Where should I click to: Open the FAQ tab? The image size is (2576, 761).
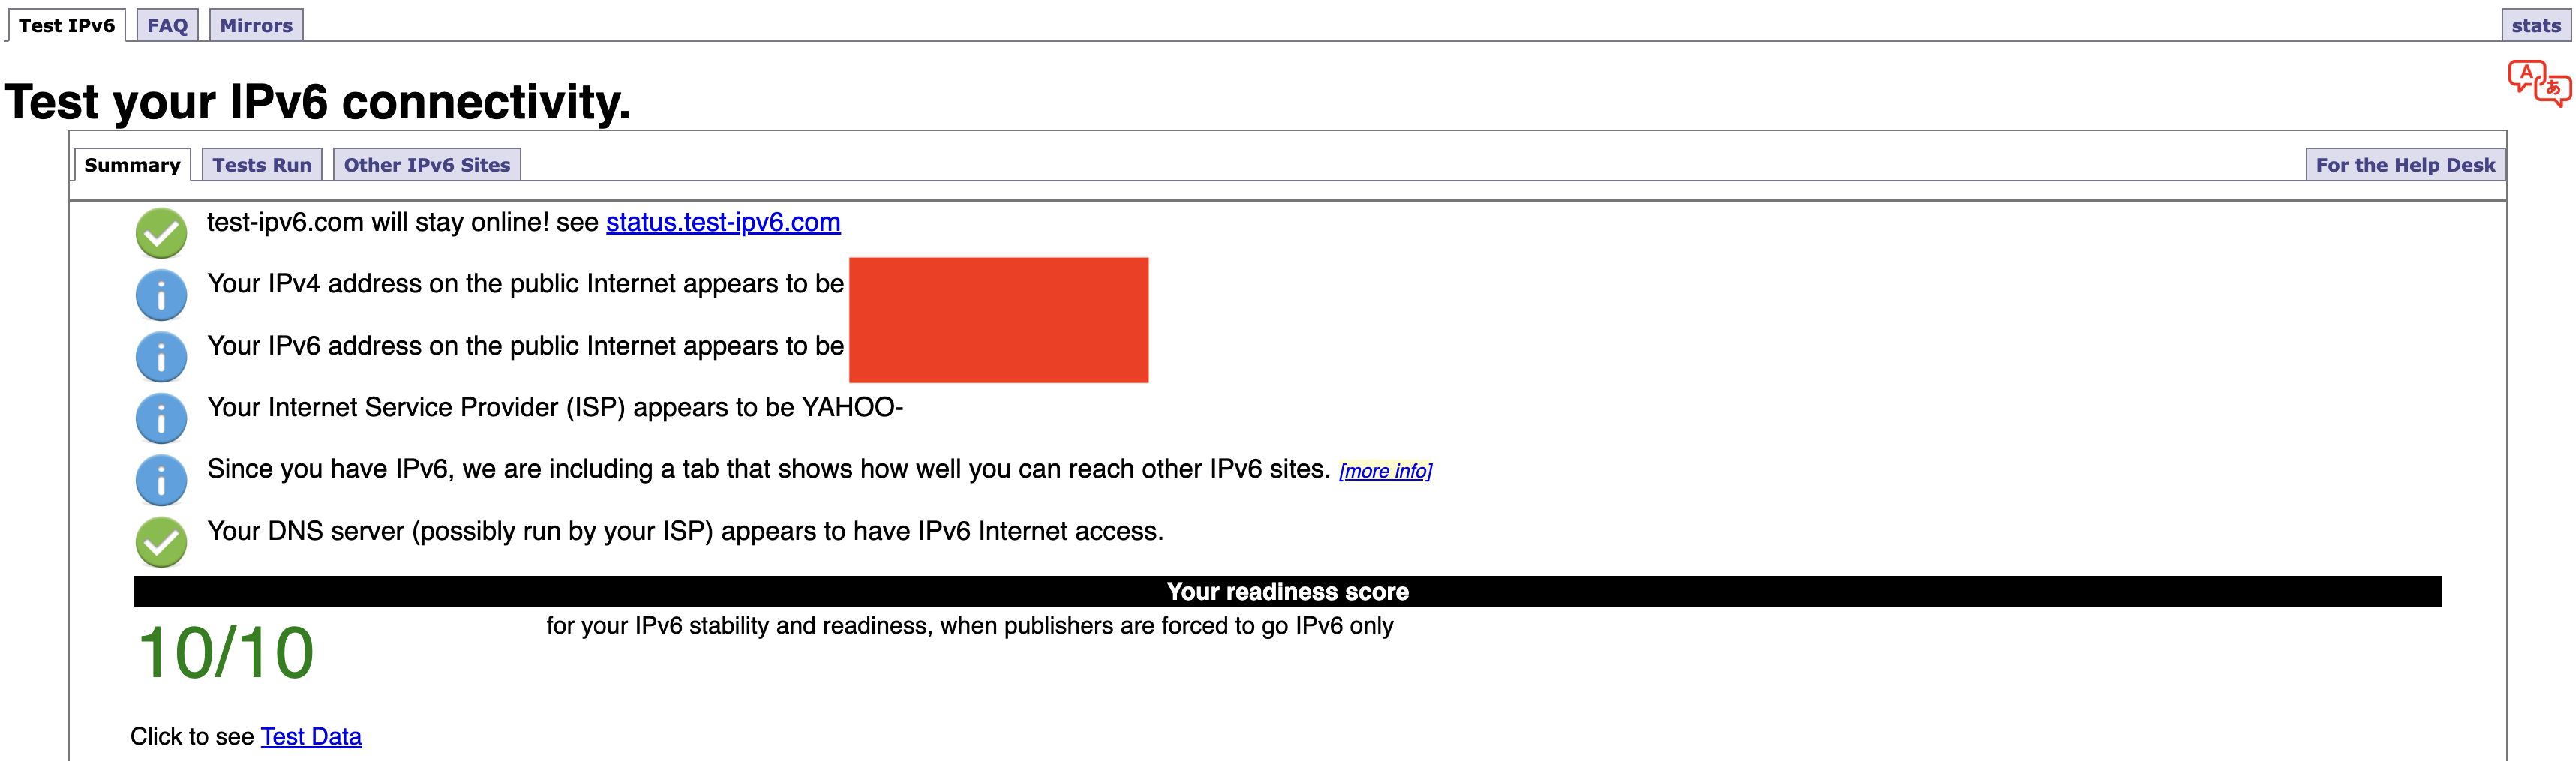(167, 24)
